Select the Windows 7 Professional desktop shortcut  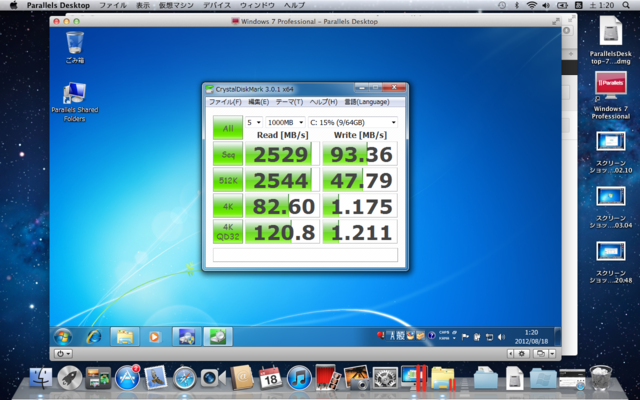pos(611,96)
